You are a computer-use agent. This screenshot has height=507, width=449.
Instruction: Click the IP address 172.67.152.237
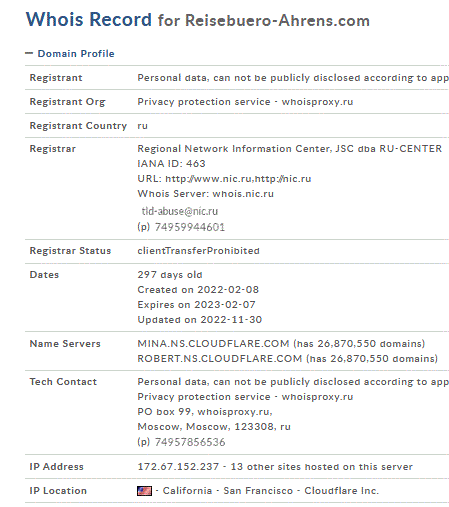point(178,467)
